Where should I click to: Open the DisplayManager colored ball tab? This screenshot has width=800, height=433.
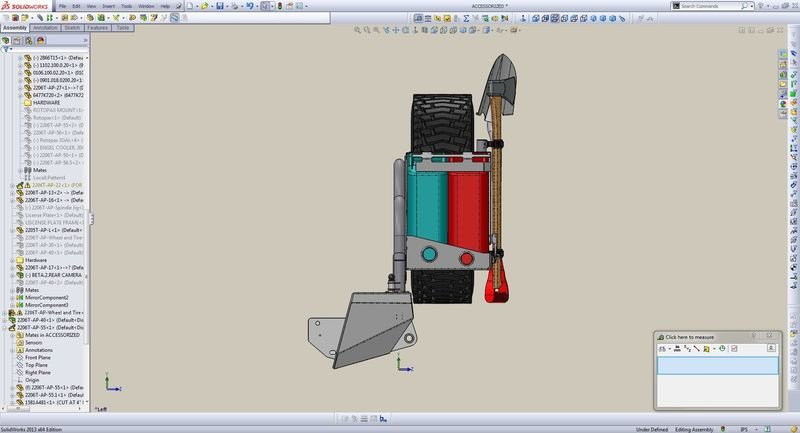40,40
